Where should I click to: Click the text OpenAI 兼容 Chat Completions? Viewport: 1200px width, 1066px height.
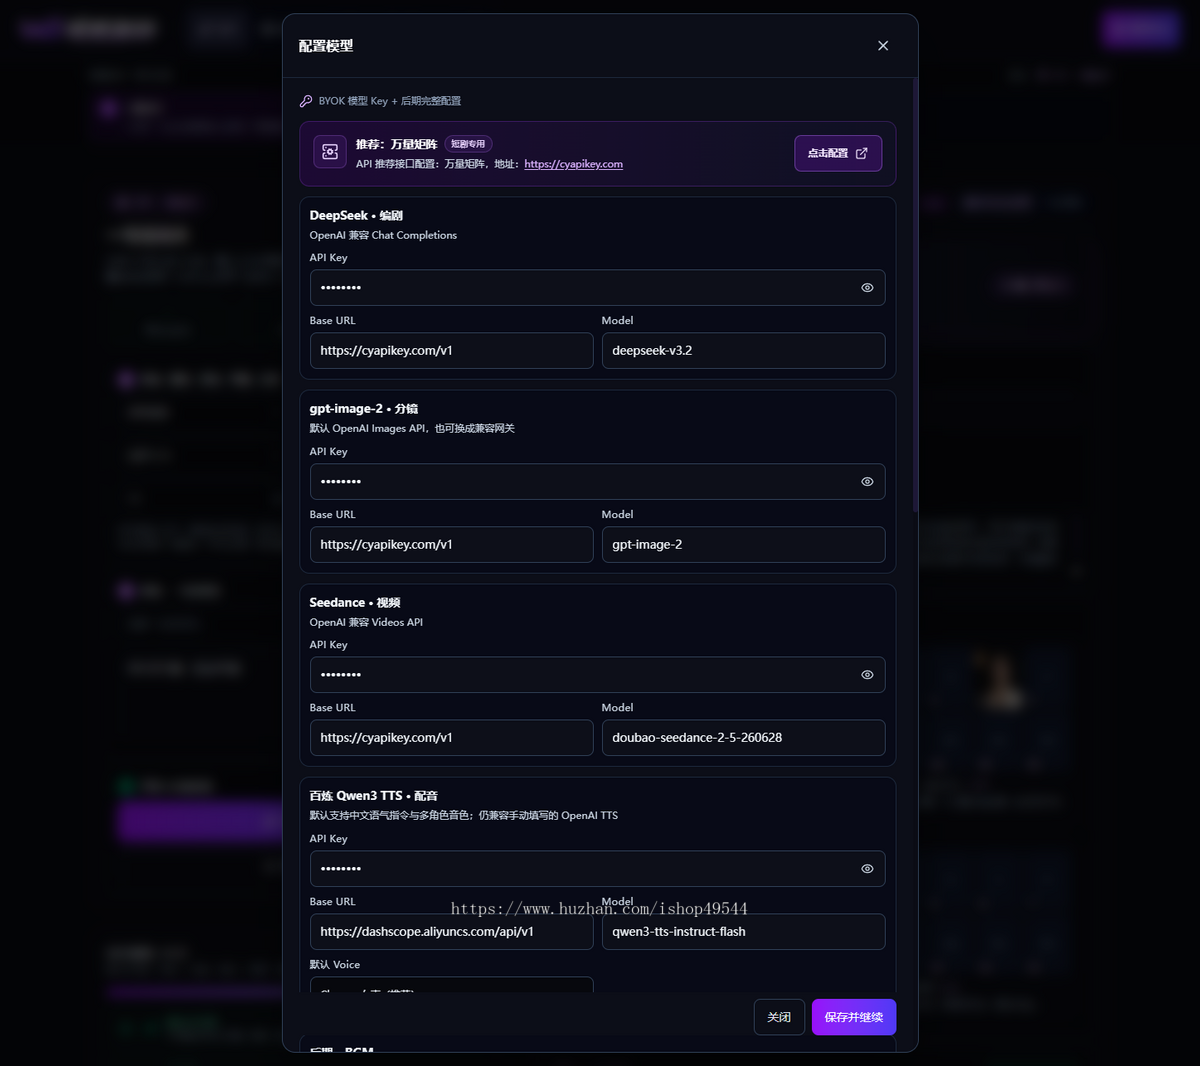[x=383, y=236]
